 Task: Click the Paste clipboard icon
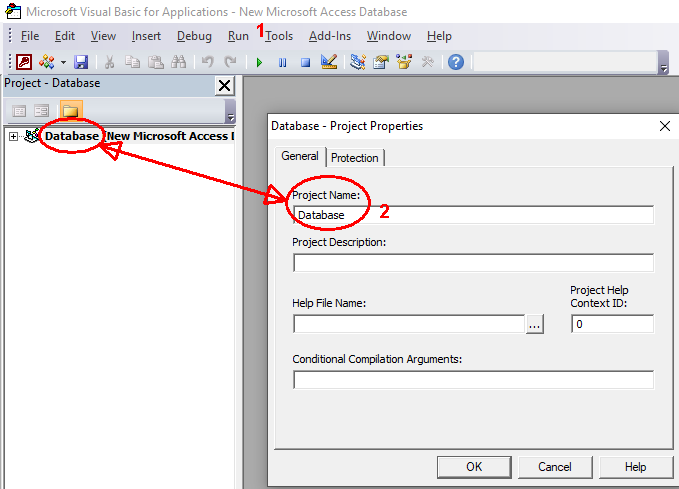(155, 62)
